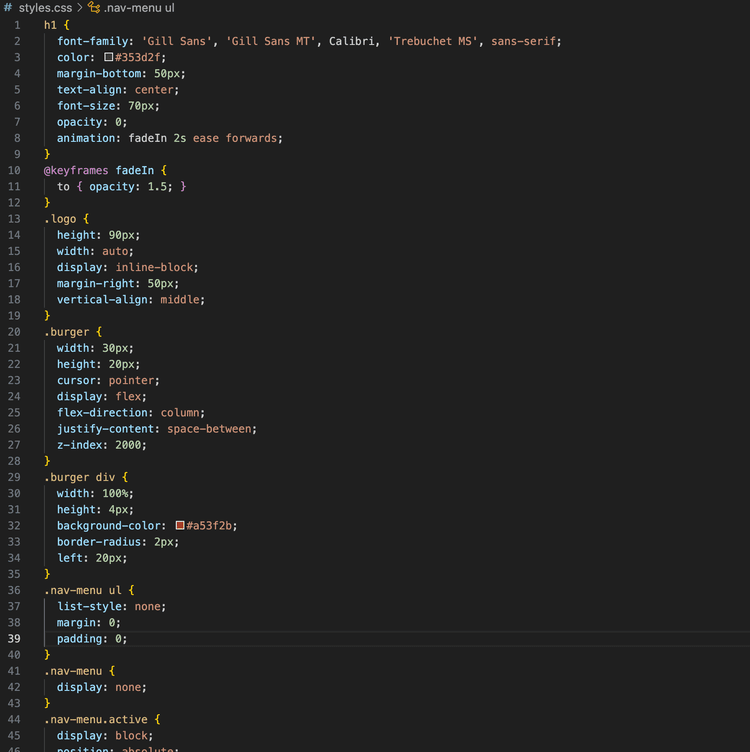Click the 'Trebuchet MS' font value
This screenshot has height=752, width=750.
pos(433,41)
